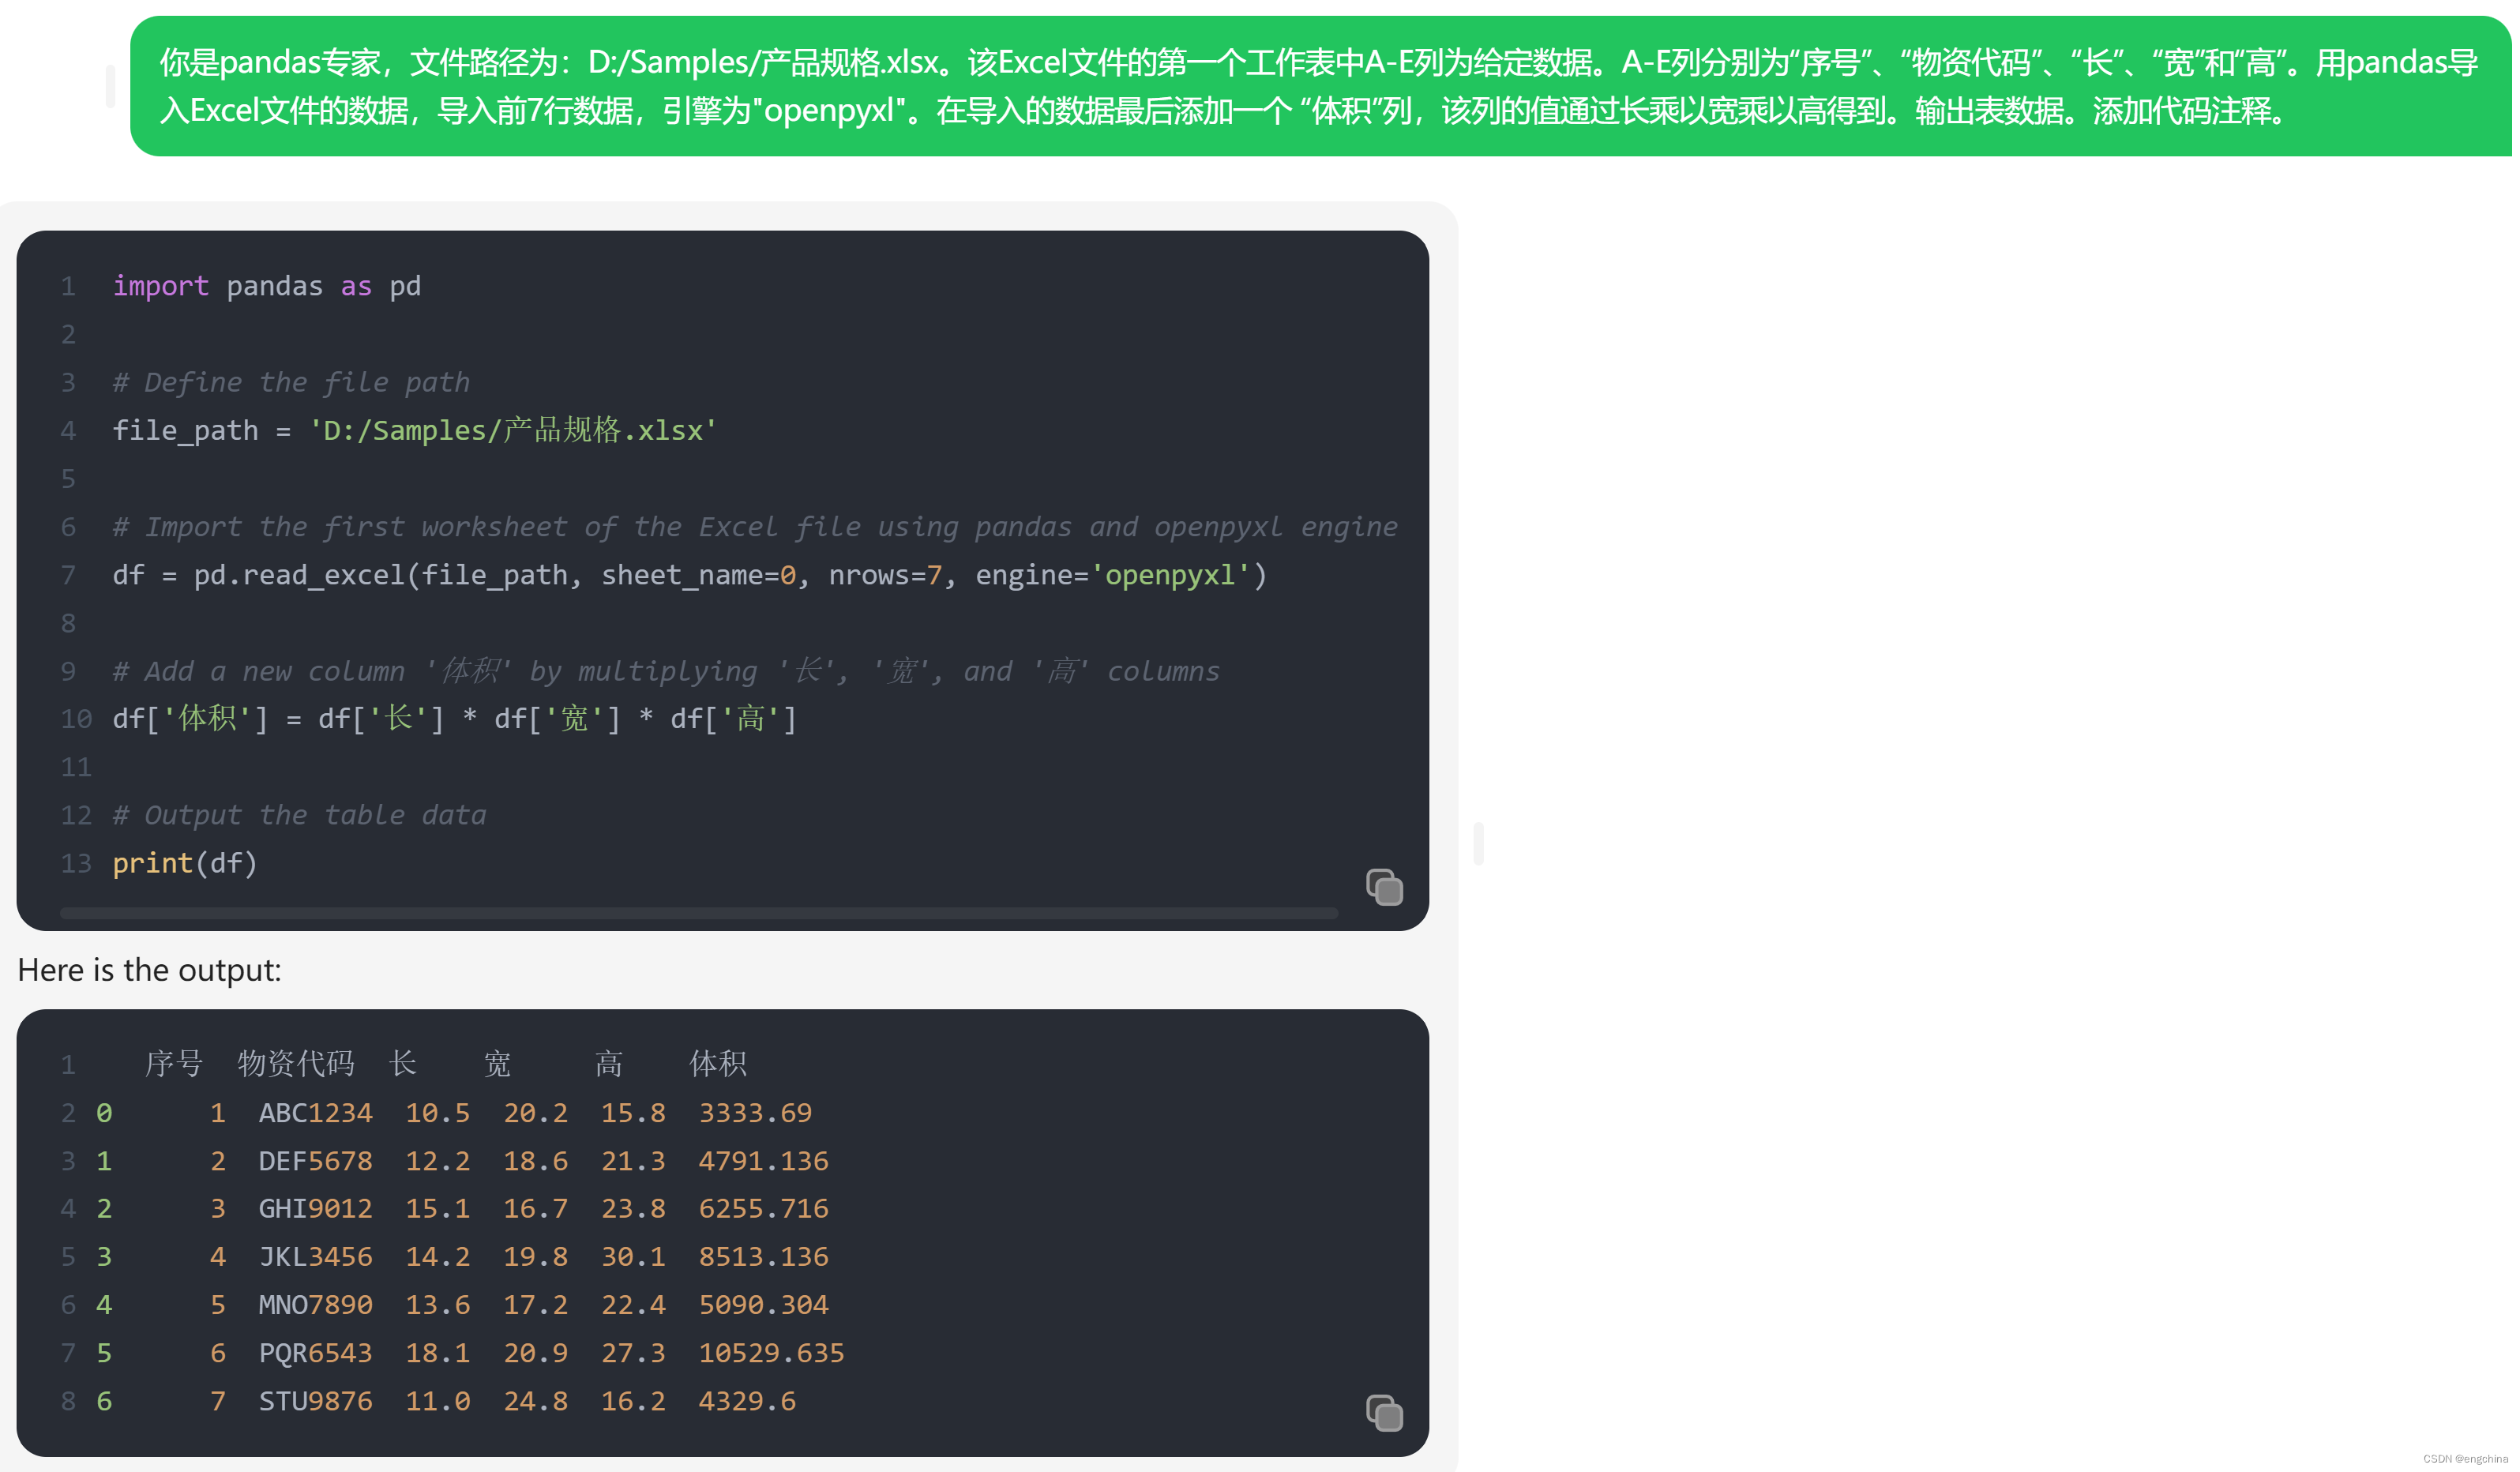Screen dimensions: 2520x1472
Task: Select the file_path assignment line
Action: pyautogui.click(x=414, y=430)
